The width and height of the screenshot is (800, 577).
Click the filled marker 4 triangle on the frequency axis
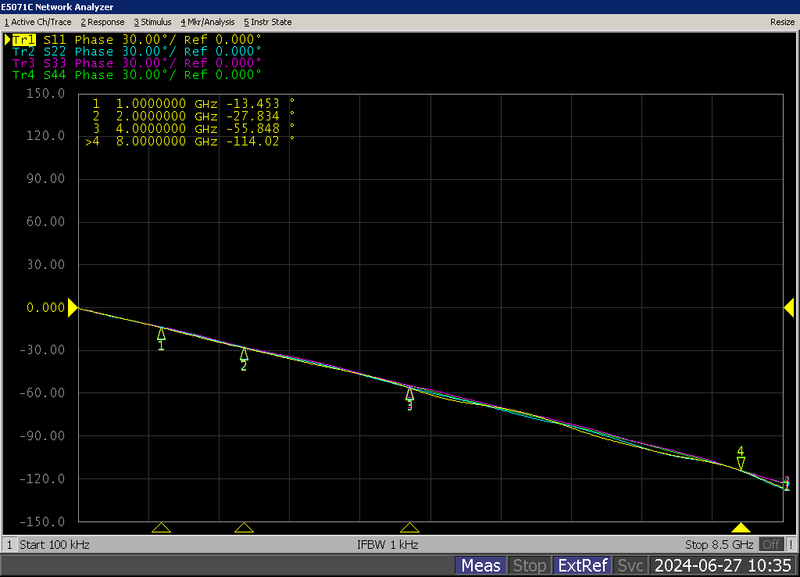(x=741, y=527)
